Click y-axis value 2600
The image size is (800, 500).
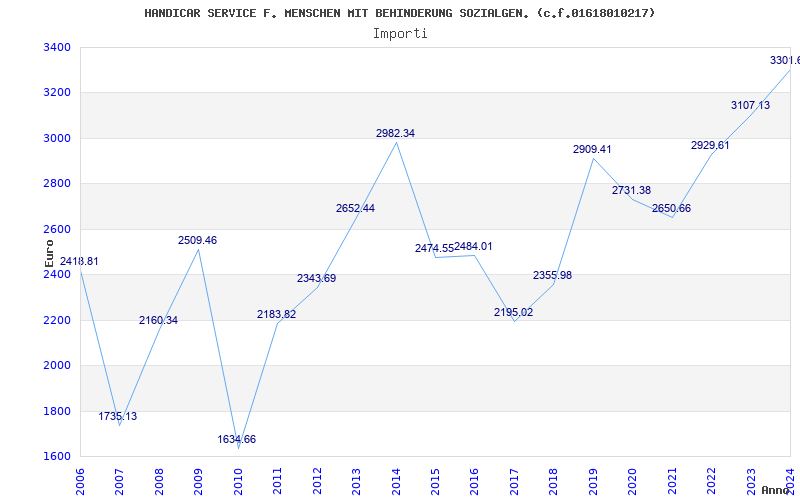56,229
